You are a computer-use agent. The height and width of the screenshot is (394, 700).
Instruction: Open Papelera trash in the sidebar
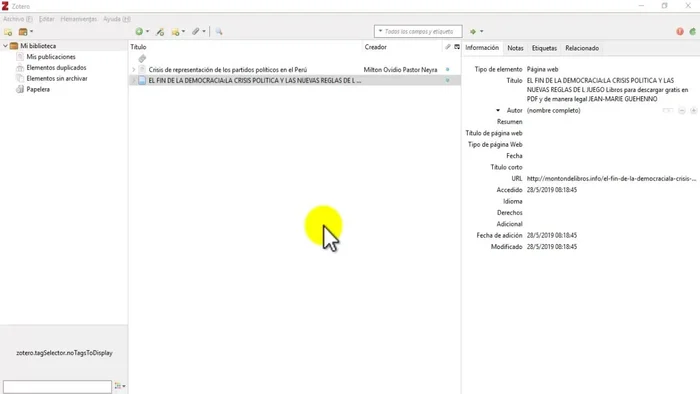tap(38, 89)
